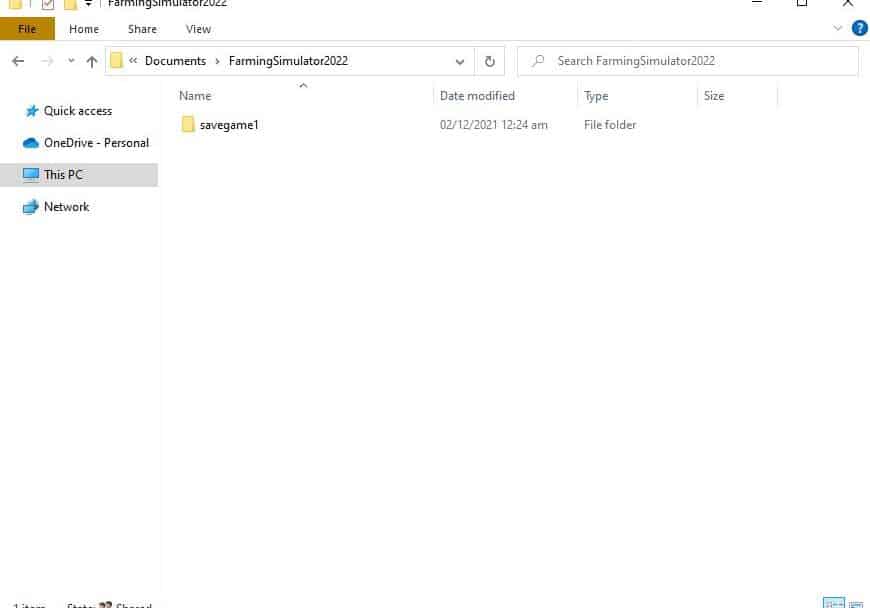
Task: Expand the ribbon with the chevron
Action: point(838,28)
